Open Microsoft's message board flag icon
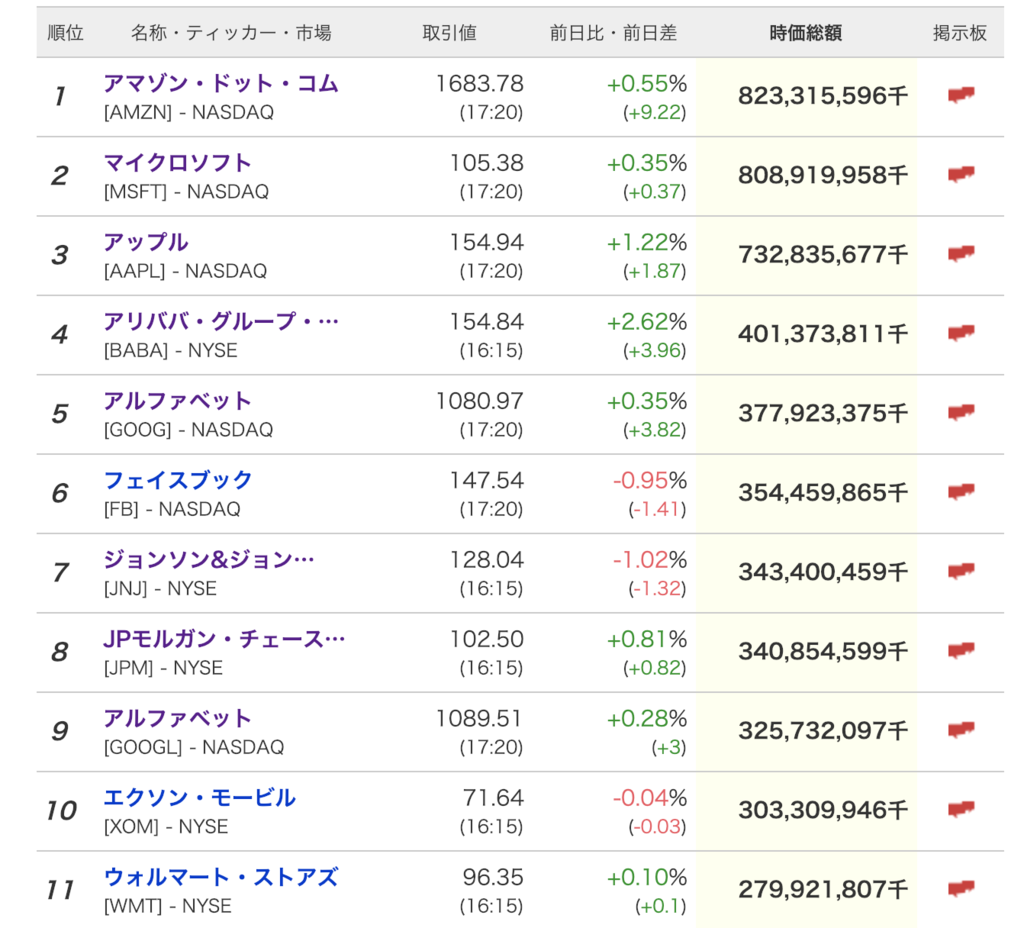This screenshot has width=1024, height=928. pos(961,174)
